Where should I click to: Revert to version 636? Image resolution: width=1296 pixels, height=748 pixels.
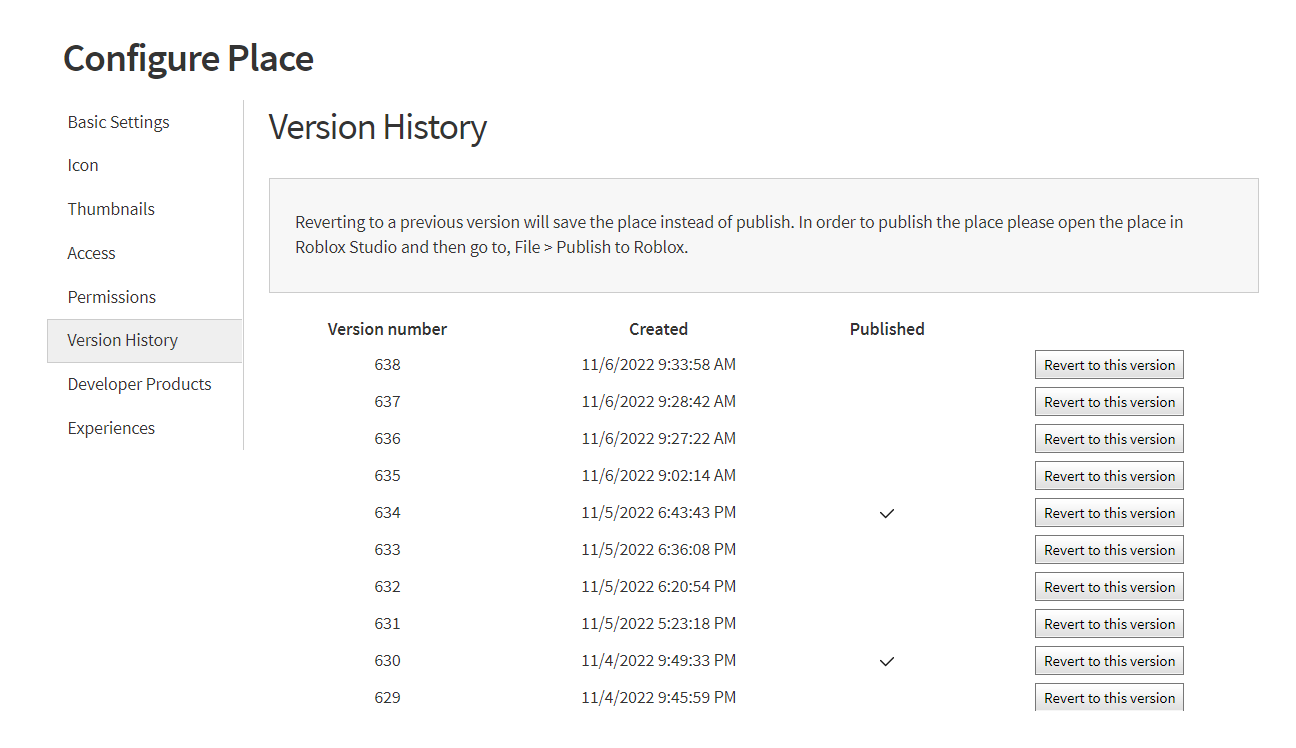[1109, 439]
